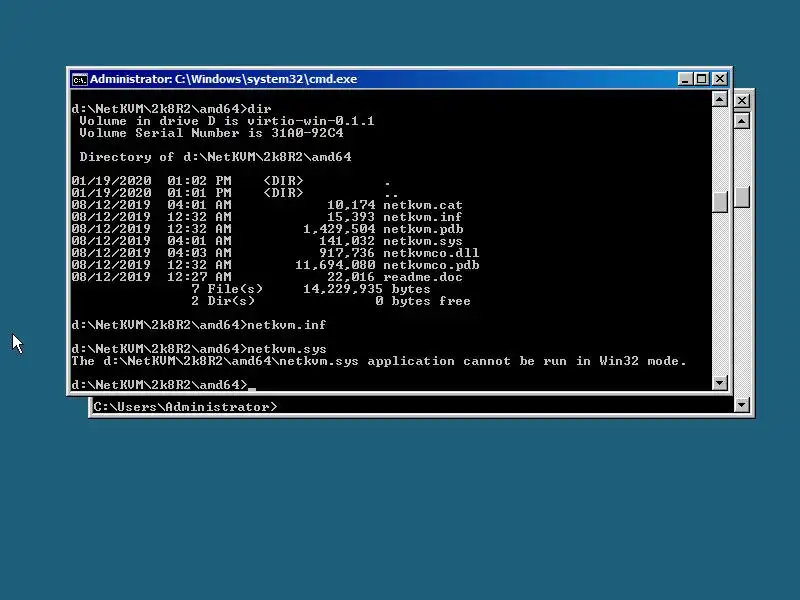Click the 'C:\Users\Administrator>' prompt in background window
Image resolution: width=800 pixels, height=600 pixels.
[x=185, y=407]
